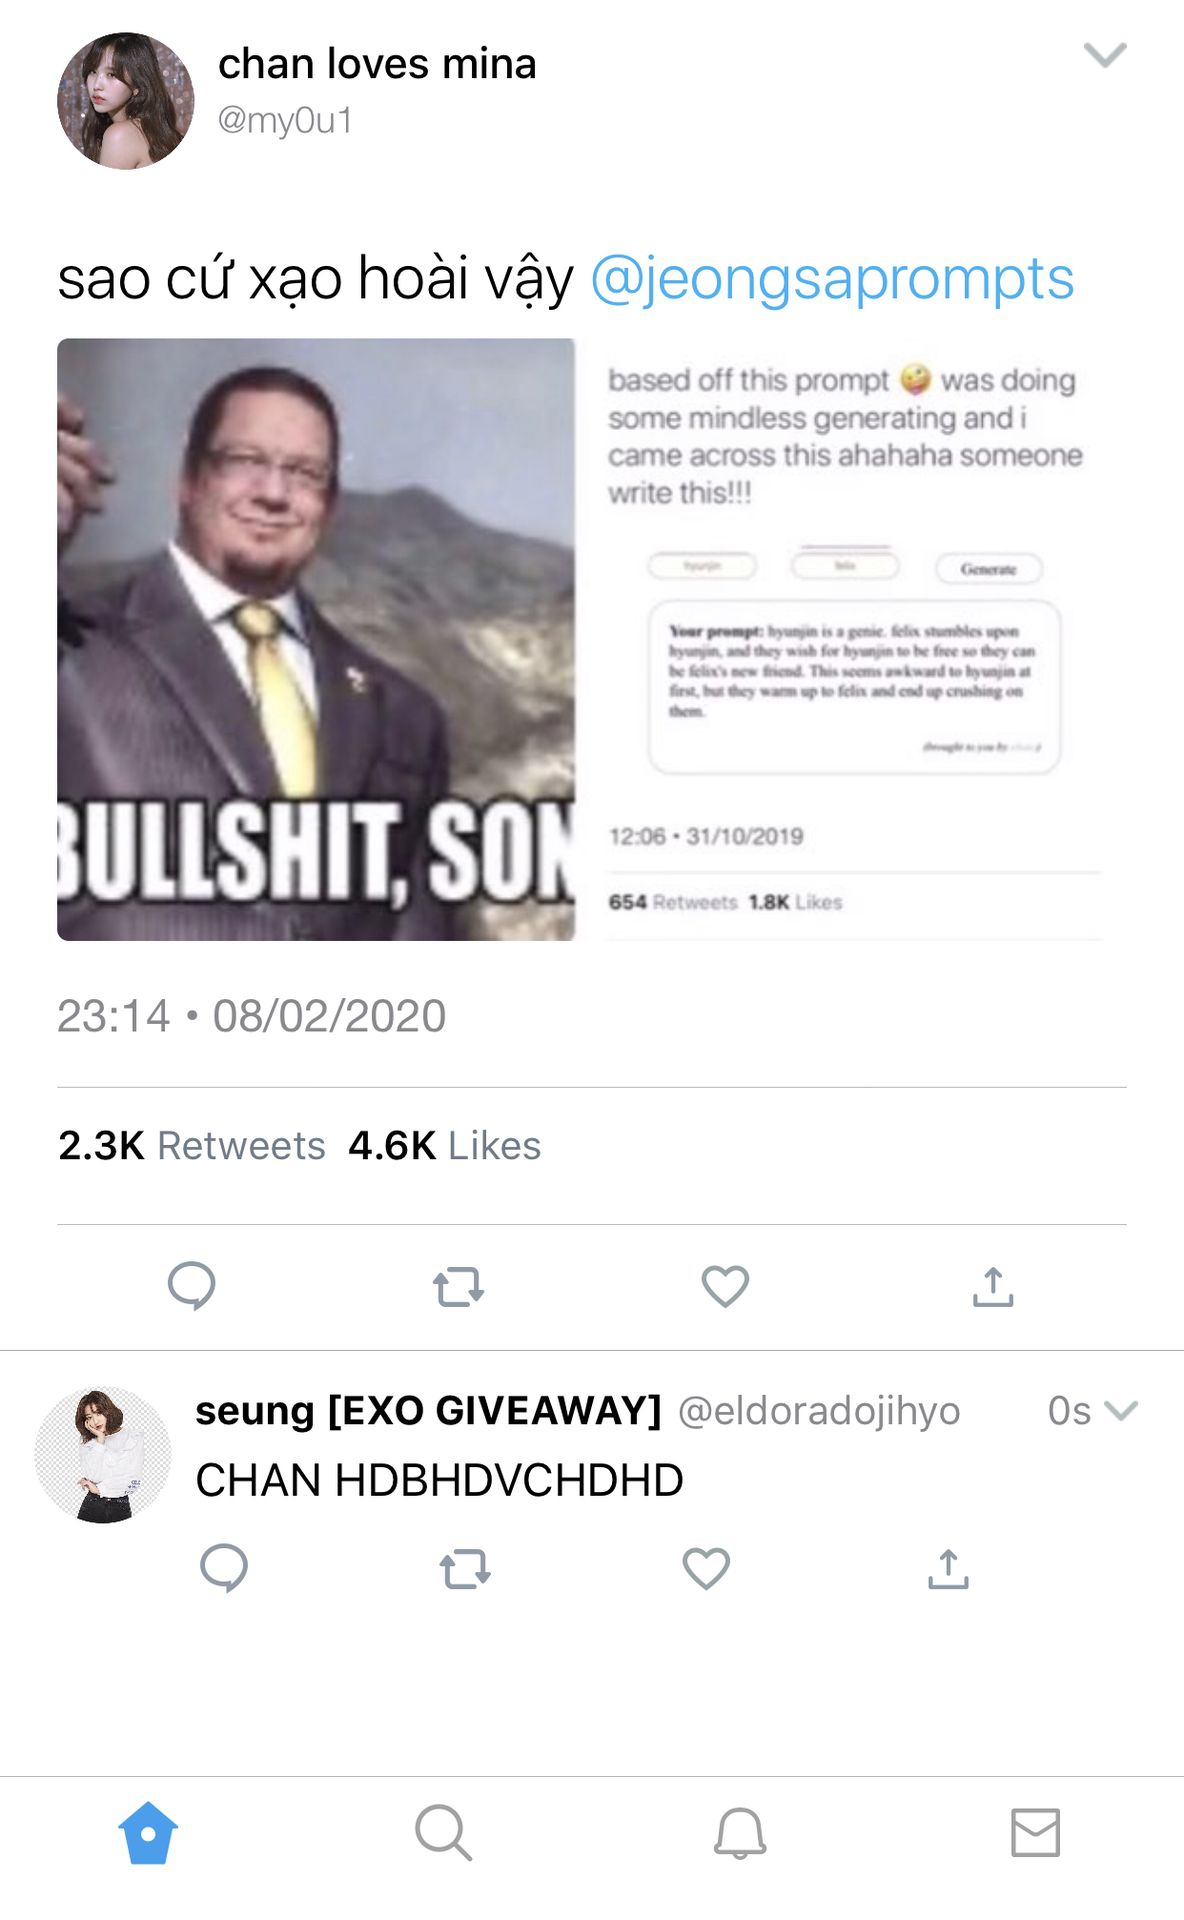Reply to seung's CHAN comment
This screenshot has height=1920, width=1184.
coord(224,1568)
